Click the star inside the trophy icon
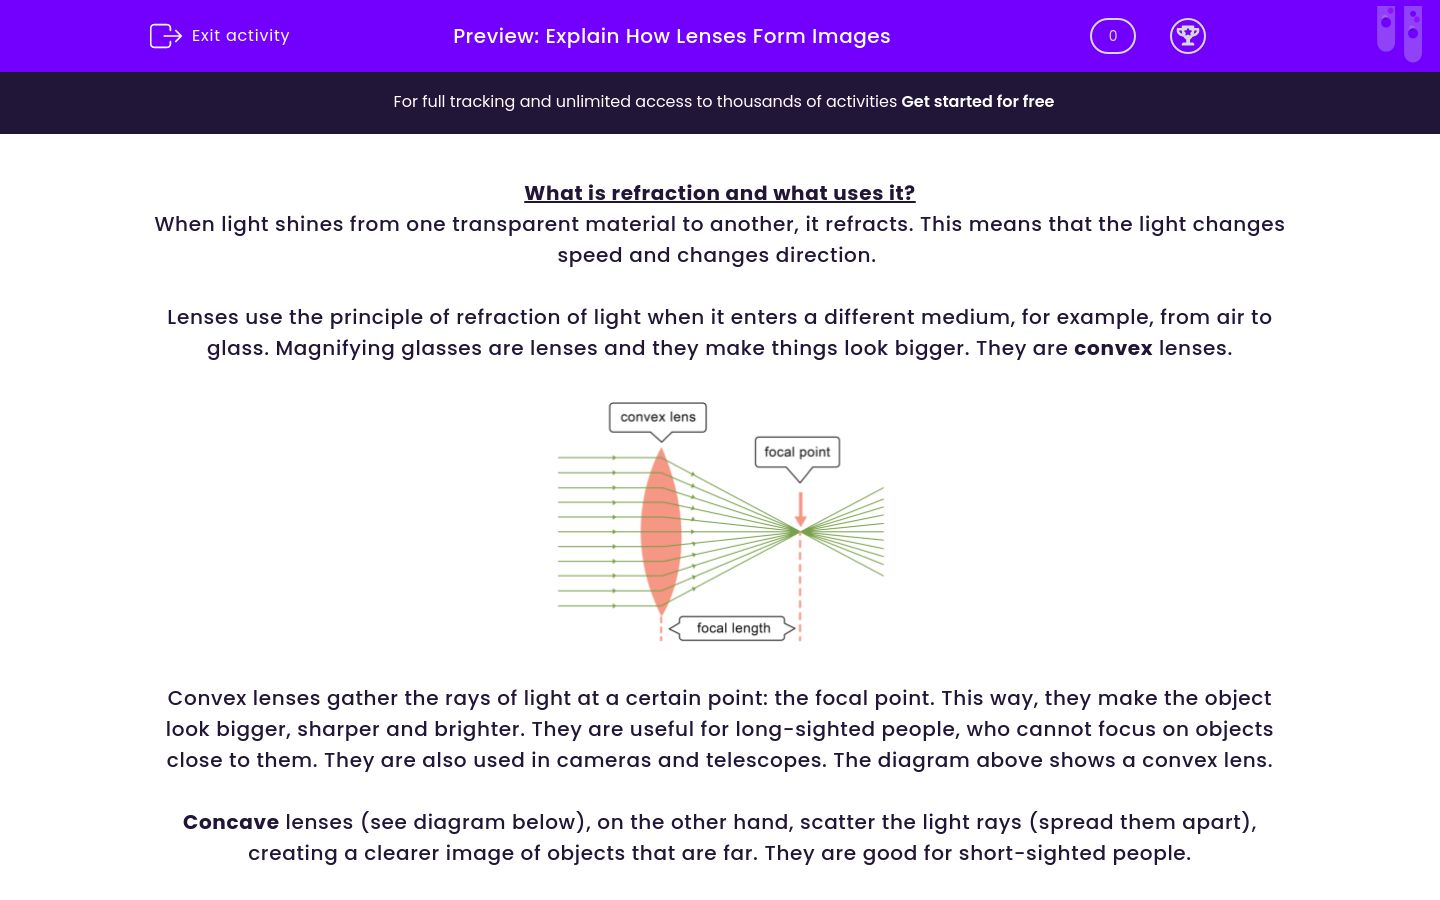The image size is (1440, 900). point(1188,31)
